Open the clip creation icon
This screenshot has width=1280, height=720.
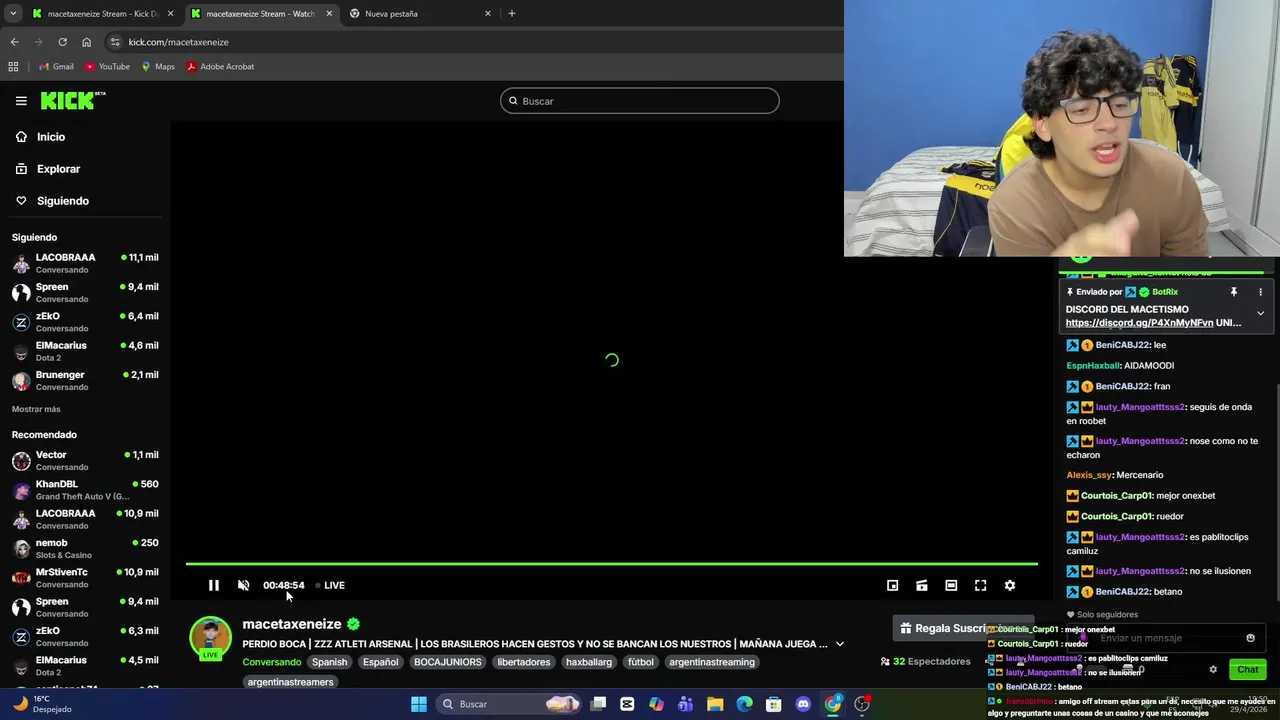point(922,585)
